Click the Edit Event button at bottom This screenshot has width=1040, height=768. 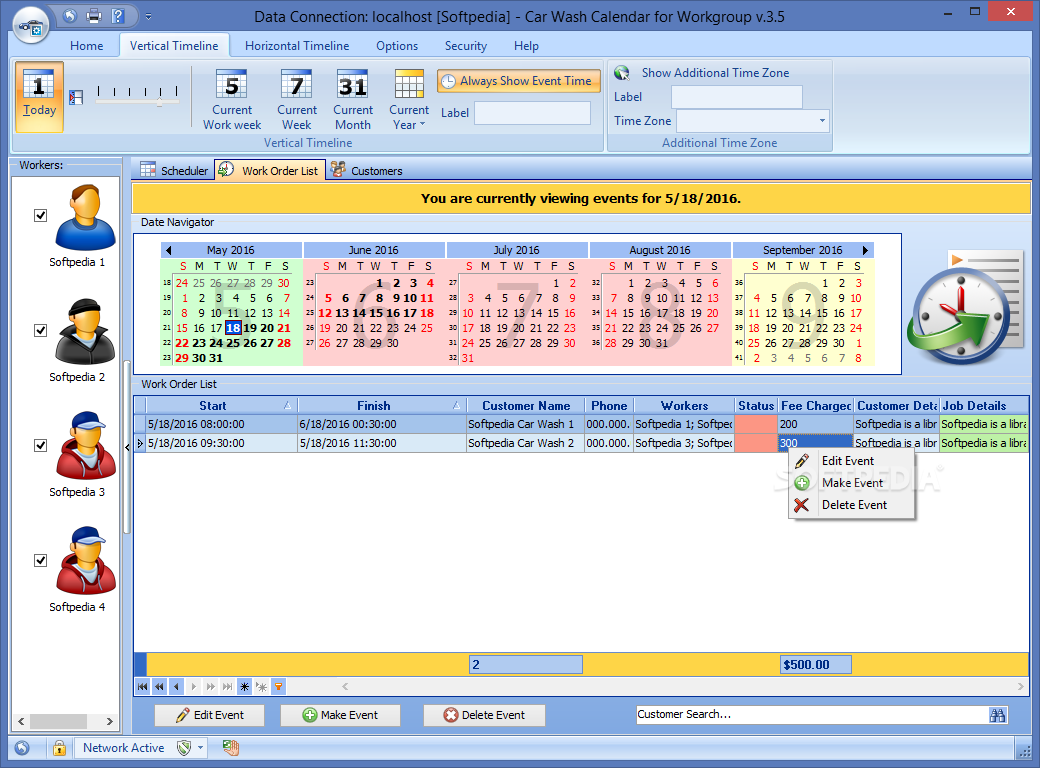(x=210, y=715)
